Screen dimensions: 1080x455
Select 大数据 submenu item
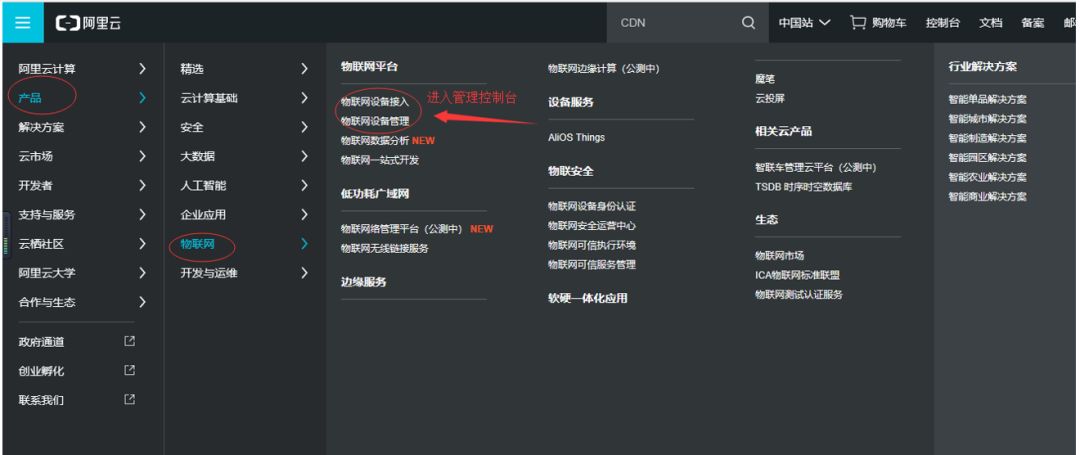[x=198, y=156]
